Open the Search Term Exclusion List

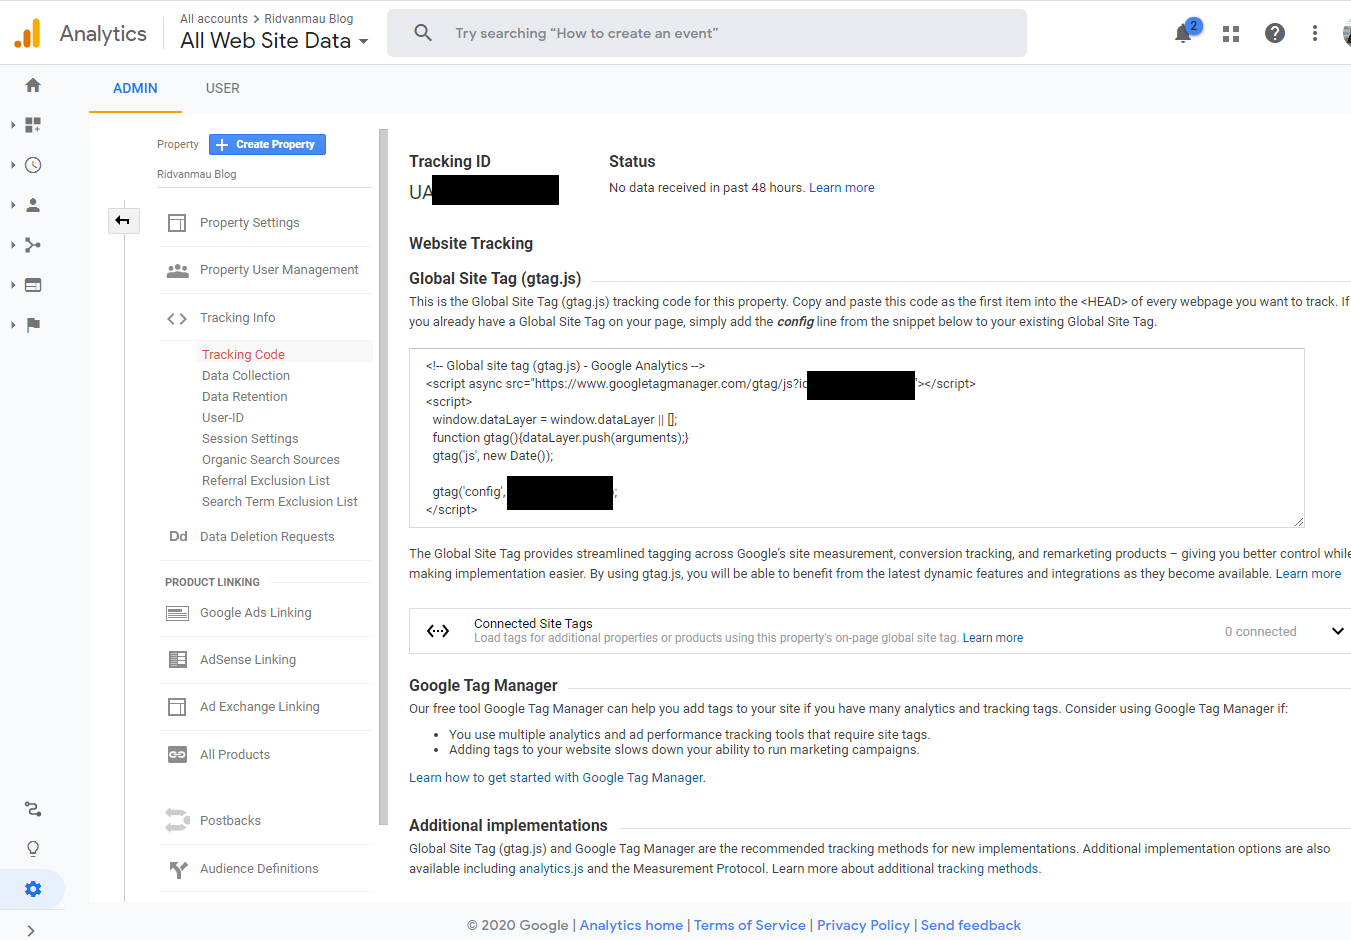tap(280, 502)
